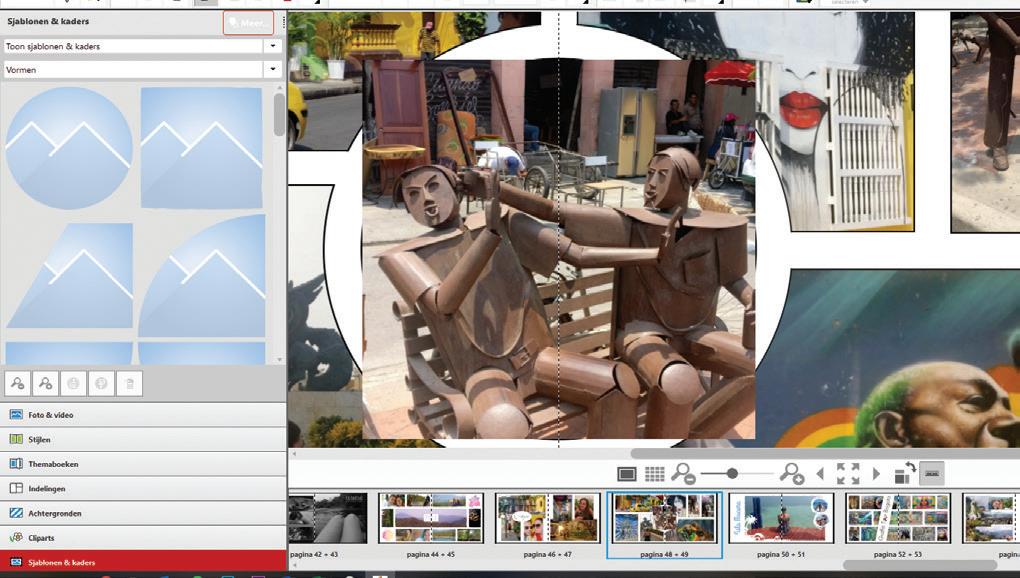Select thumbnail pagina 48 + 49

(664, 518)
